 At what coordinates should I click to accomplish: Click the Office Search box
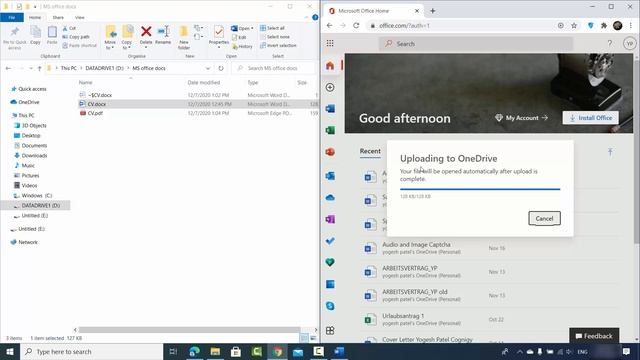click(x=476, y=44)
